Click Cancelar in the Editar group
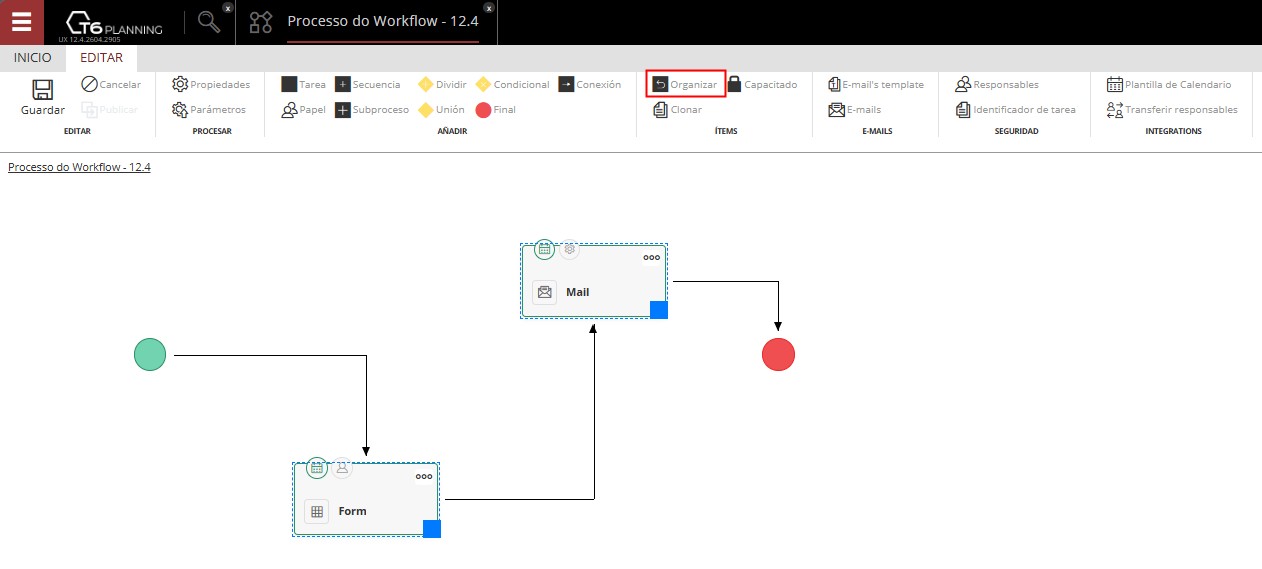This screenshot has width=1262, height=569. 111,85
